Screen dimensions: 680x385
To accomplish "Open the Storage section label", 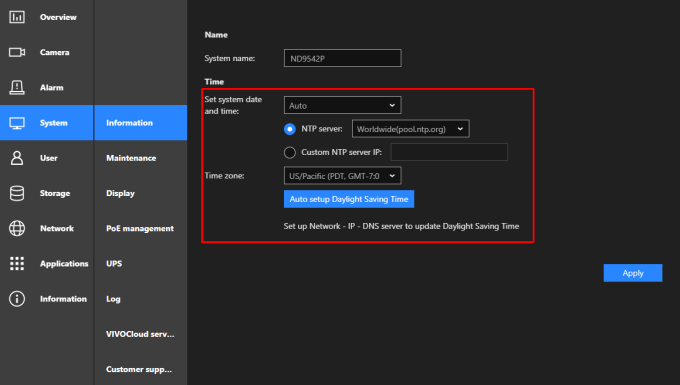I will (55, 193).
